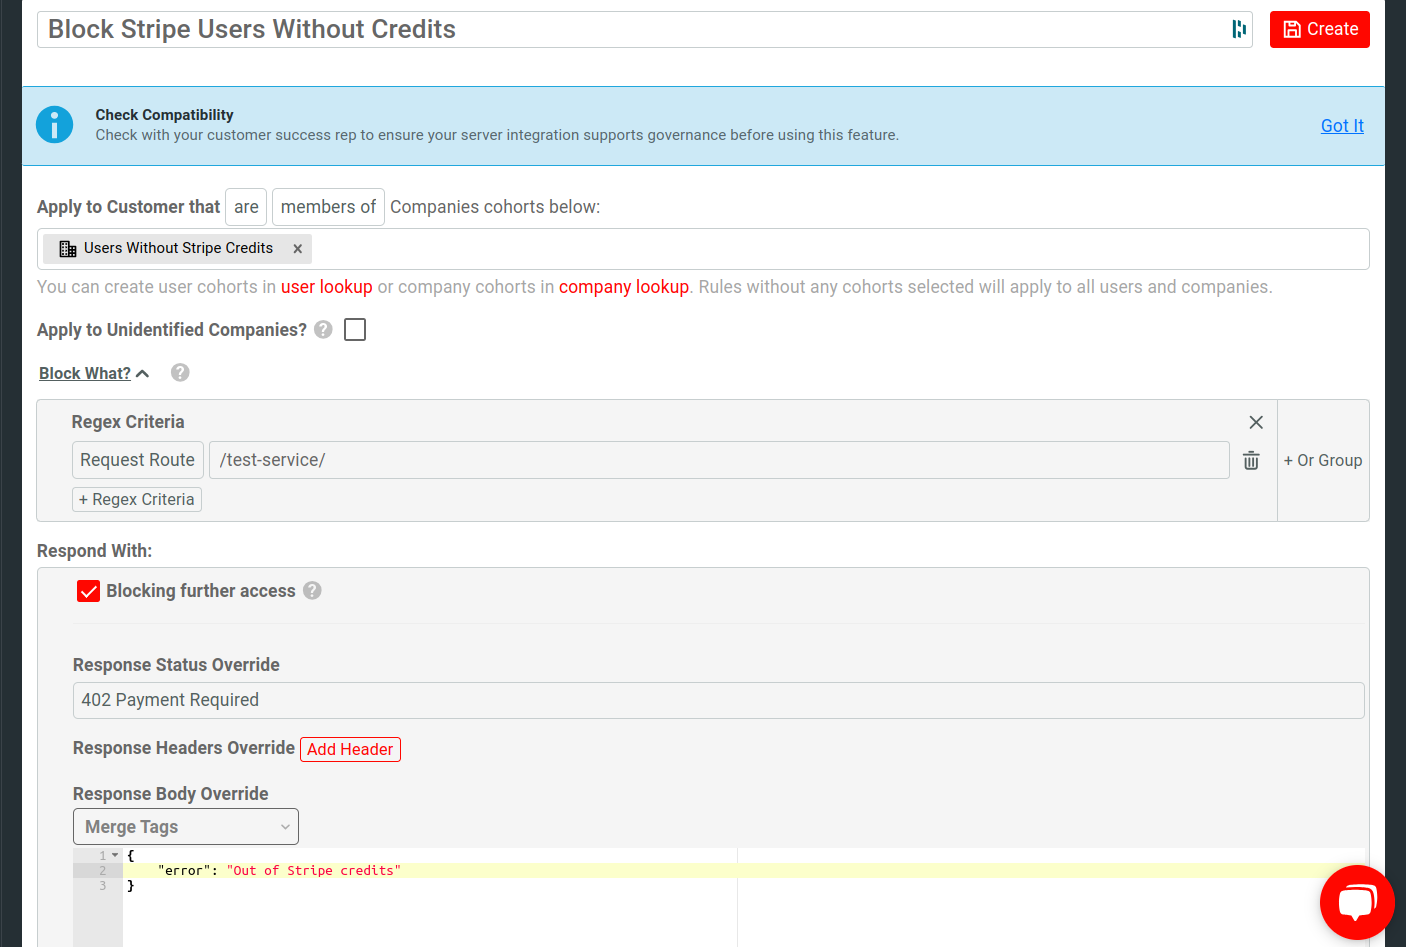
Task: Click the help icon beside Block What
Action: (180, 373)
